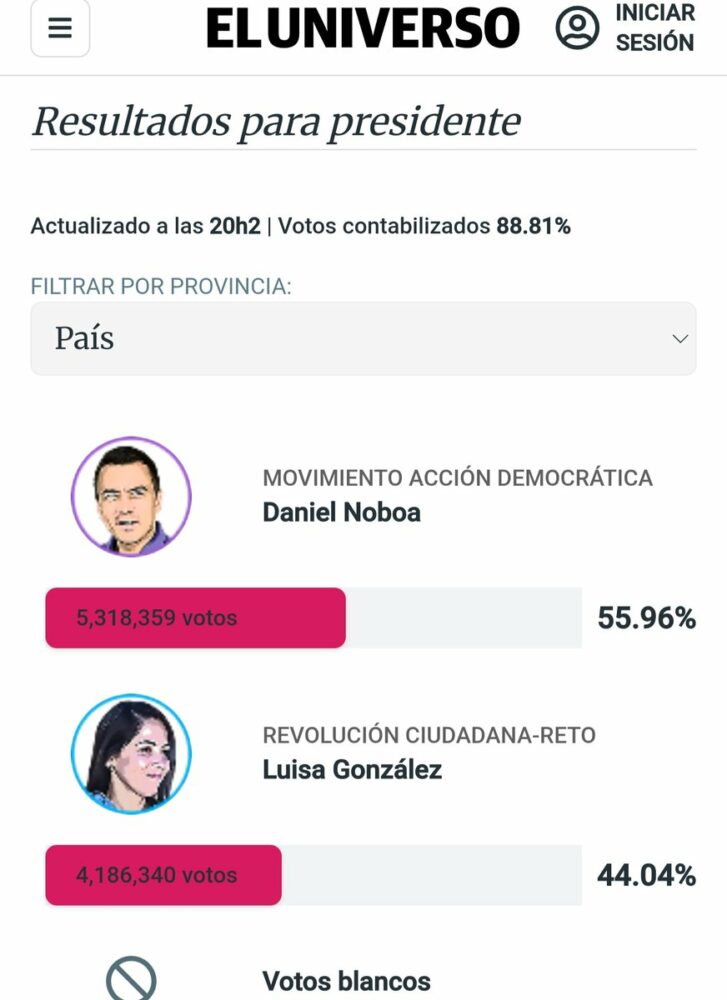727x1000 pixels.
Task: Click the province dropdown chevron arrow
Action: [680, 339]
